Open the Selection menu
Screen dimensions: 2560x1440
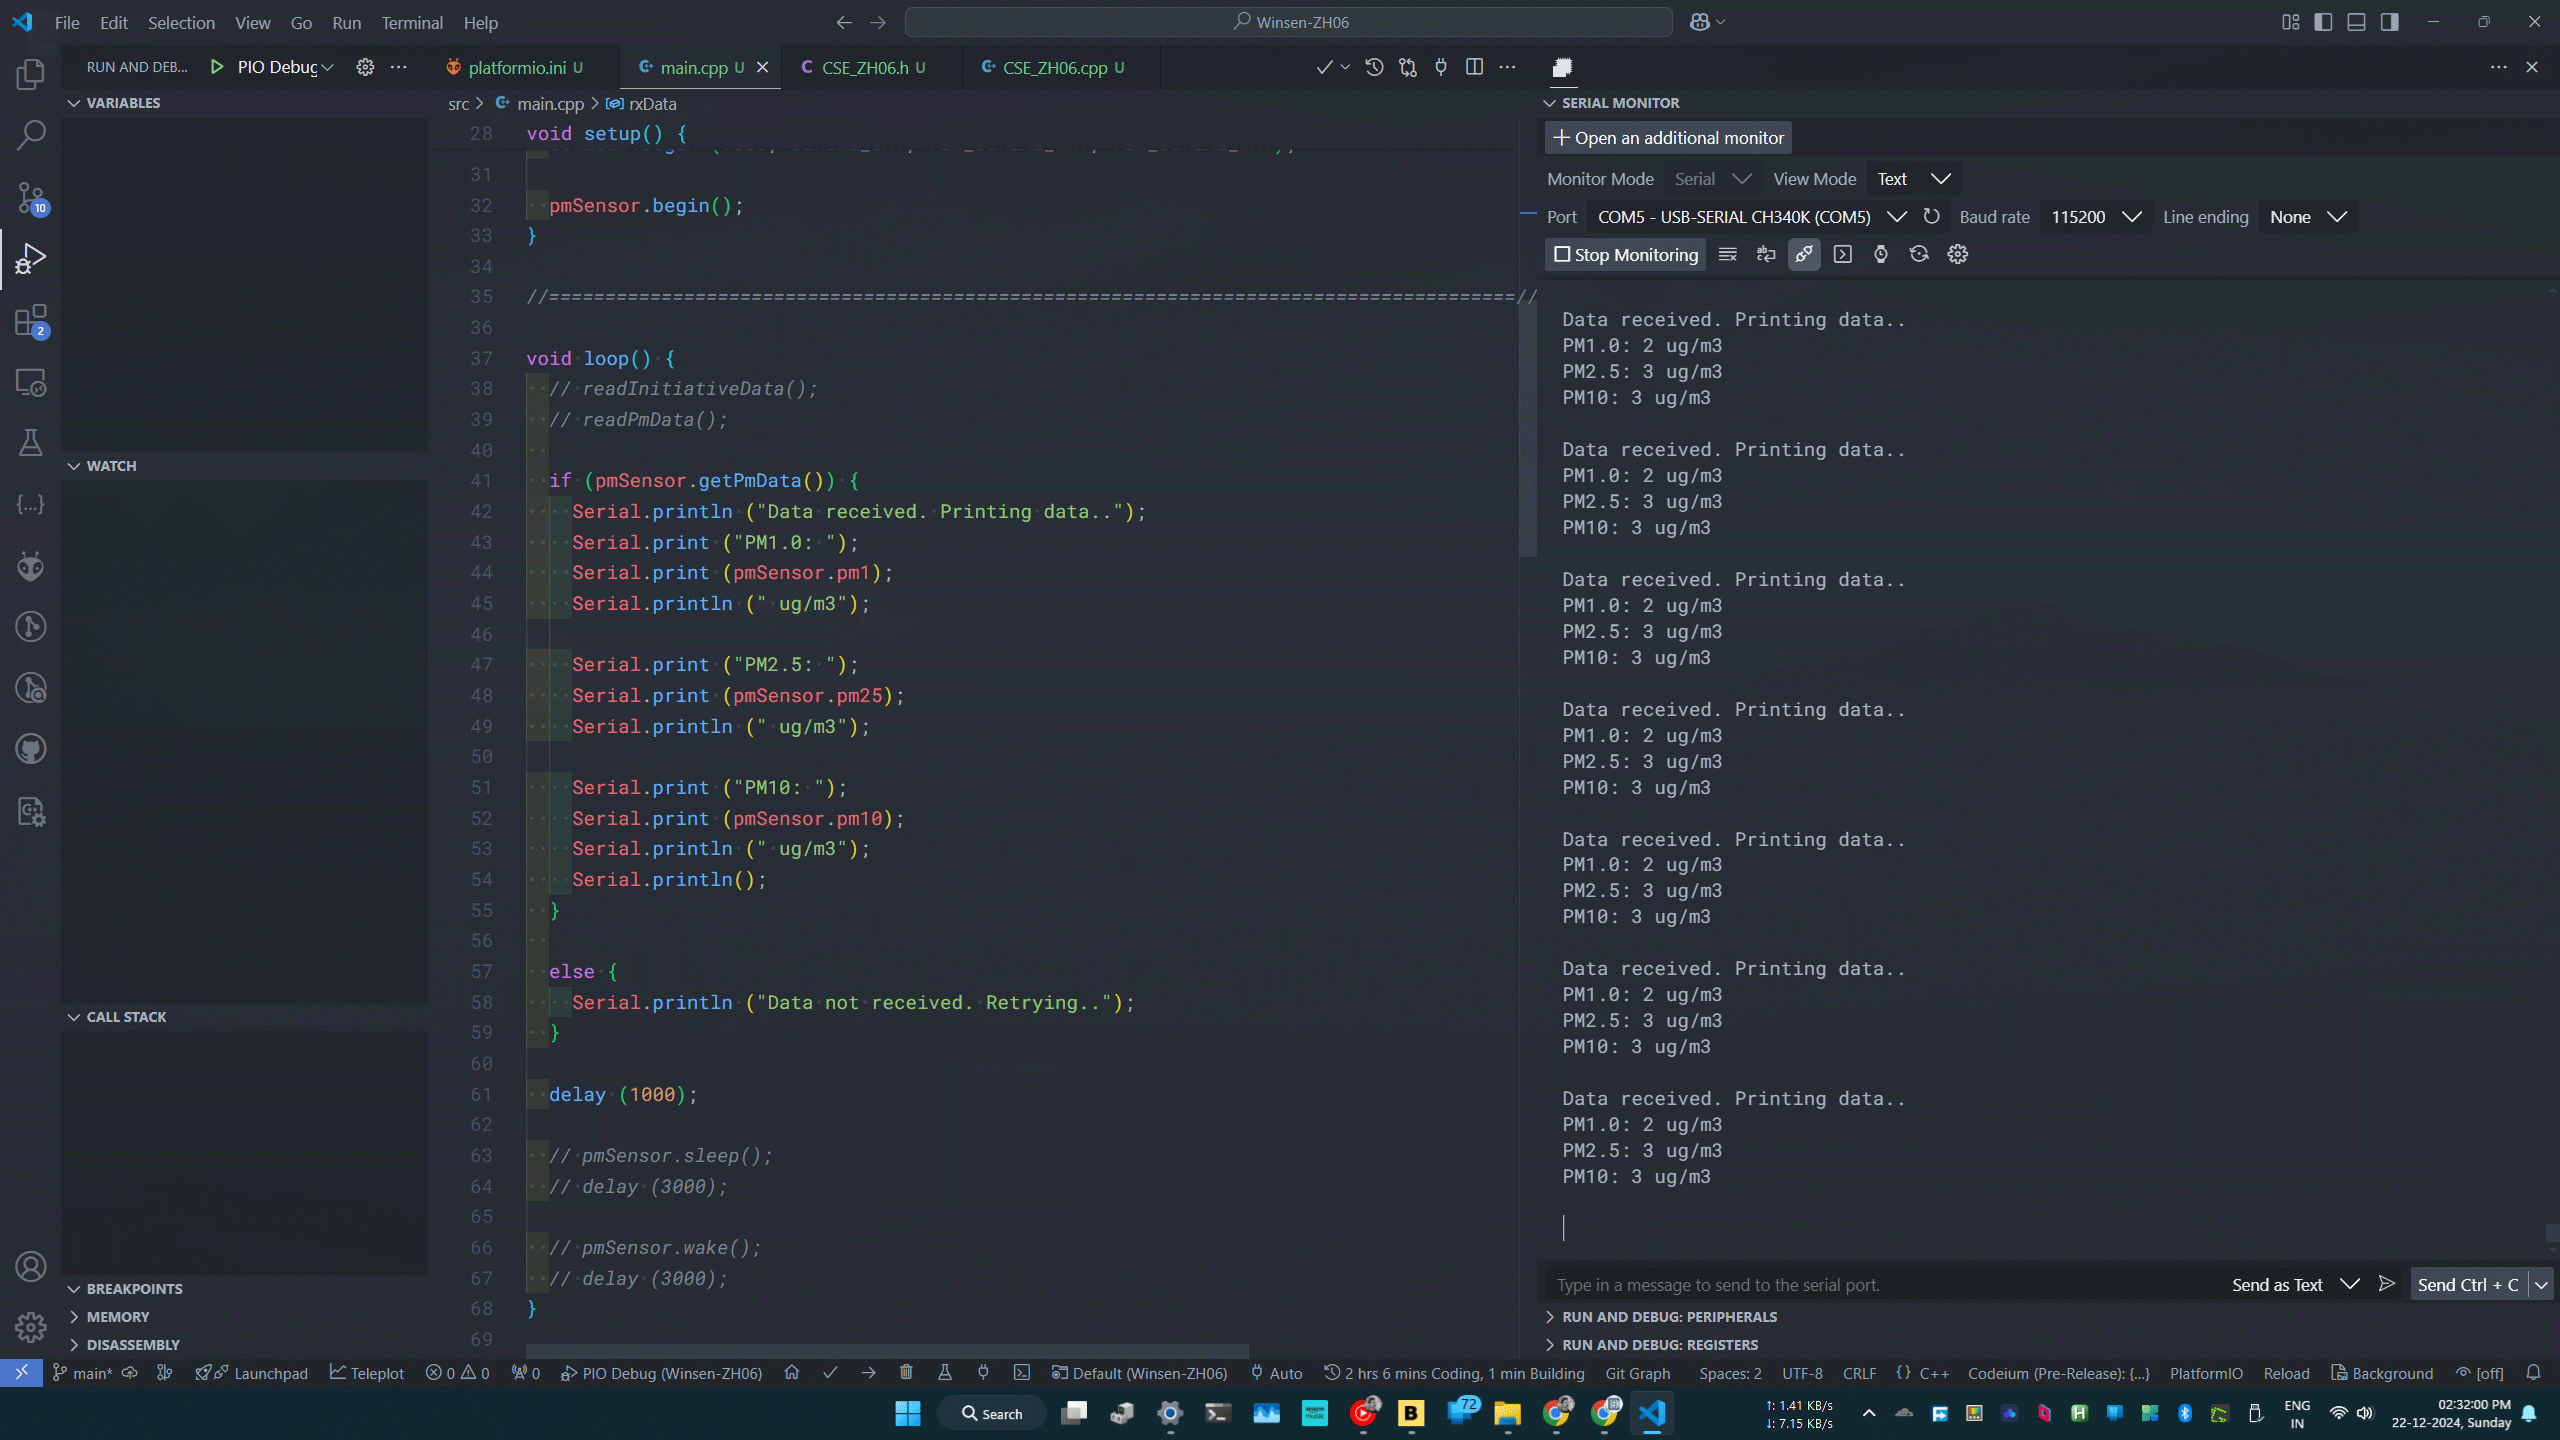tap(181, 22)
